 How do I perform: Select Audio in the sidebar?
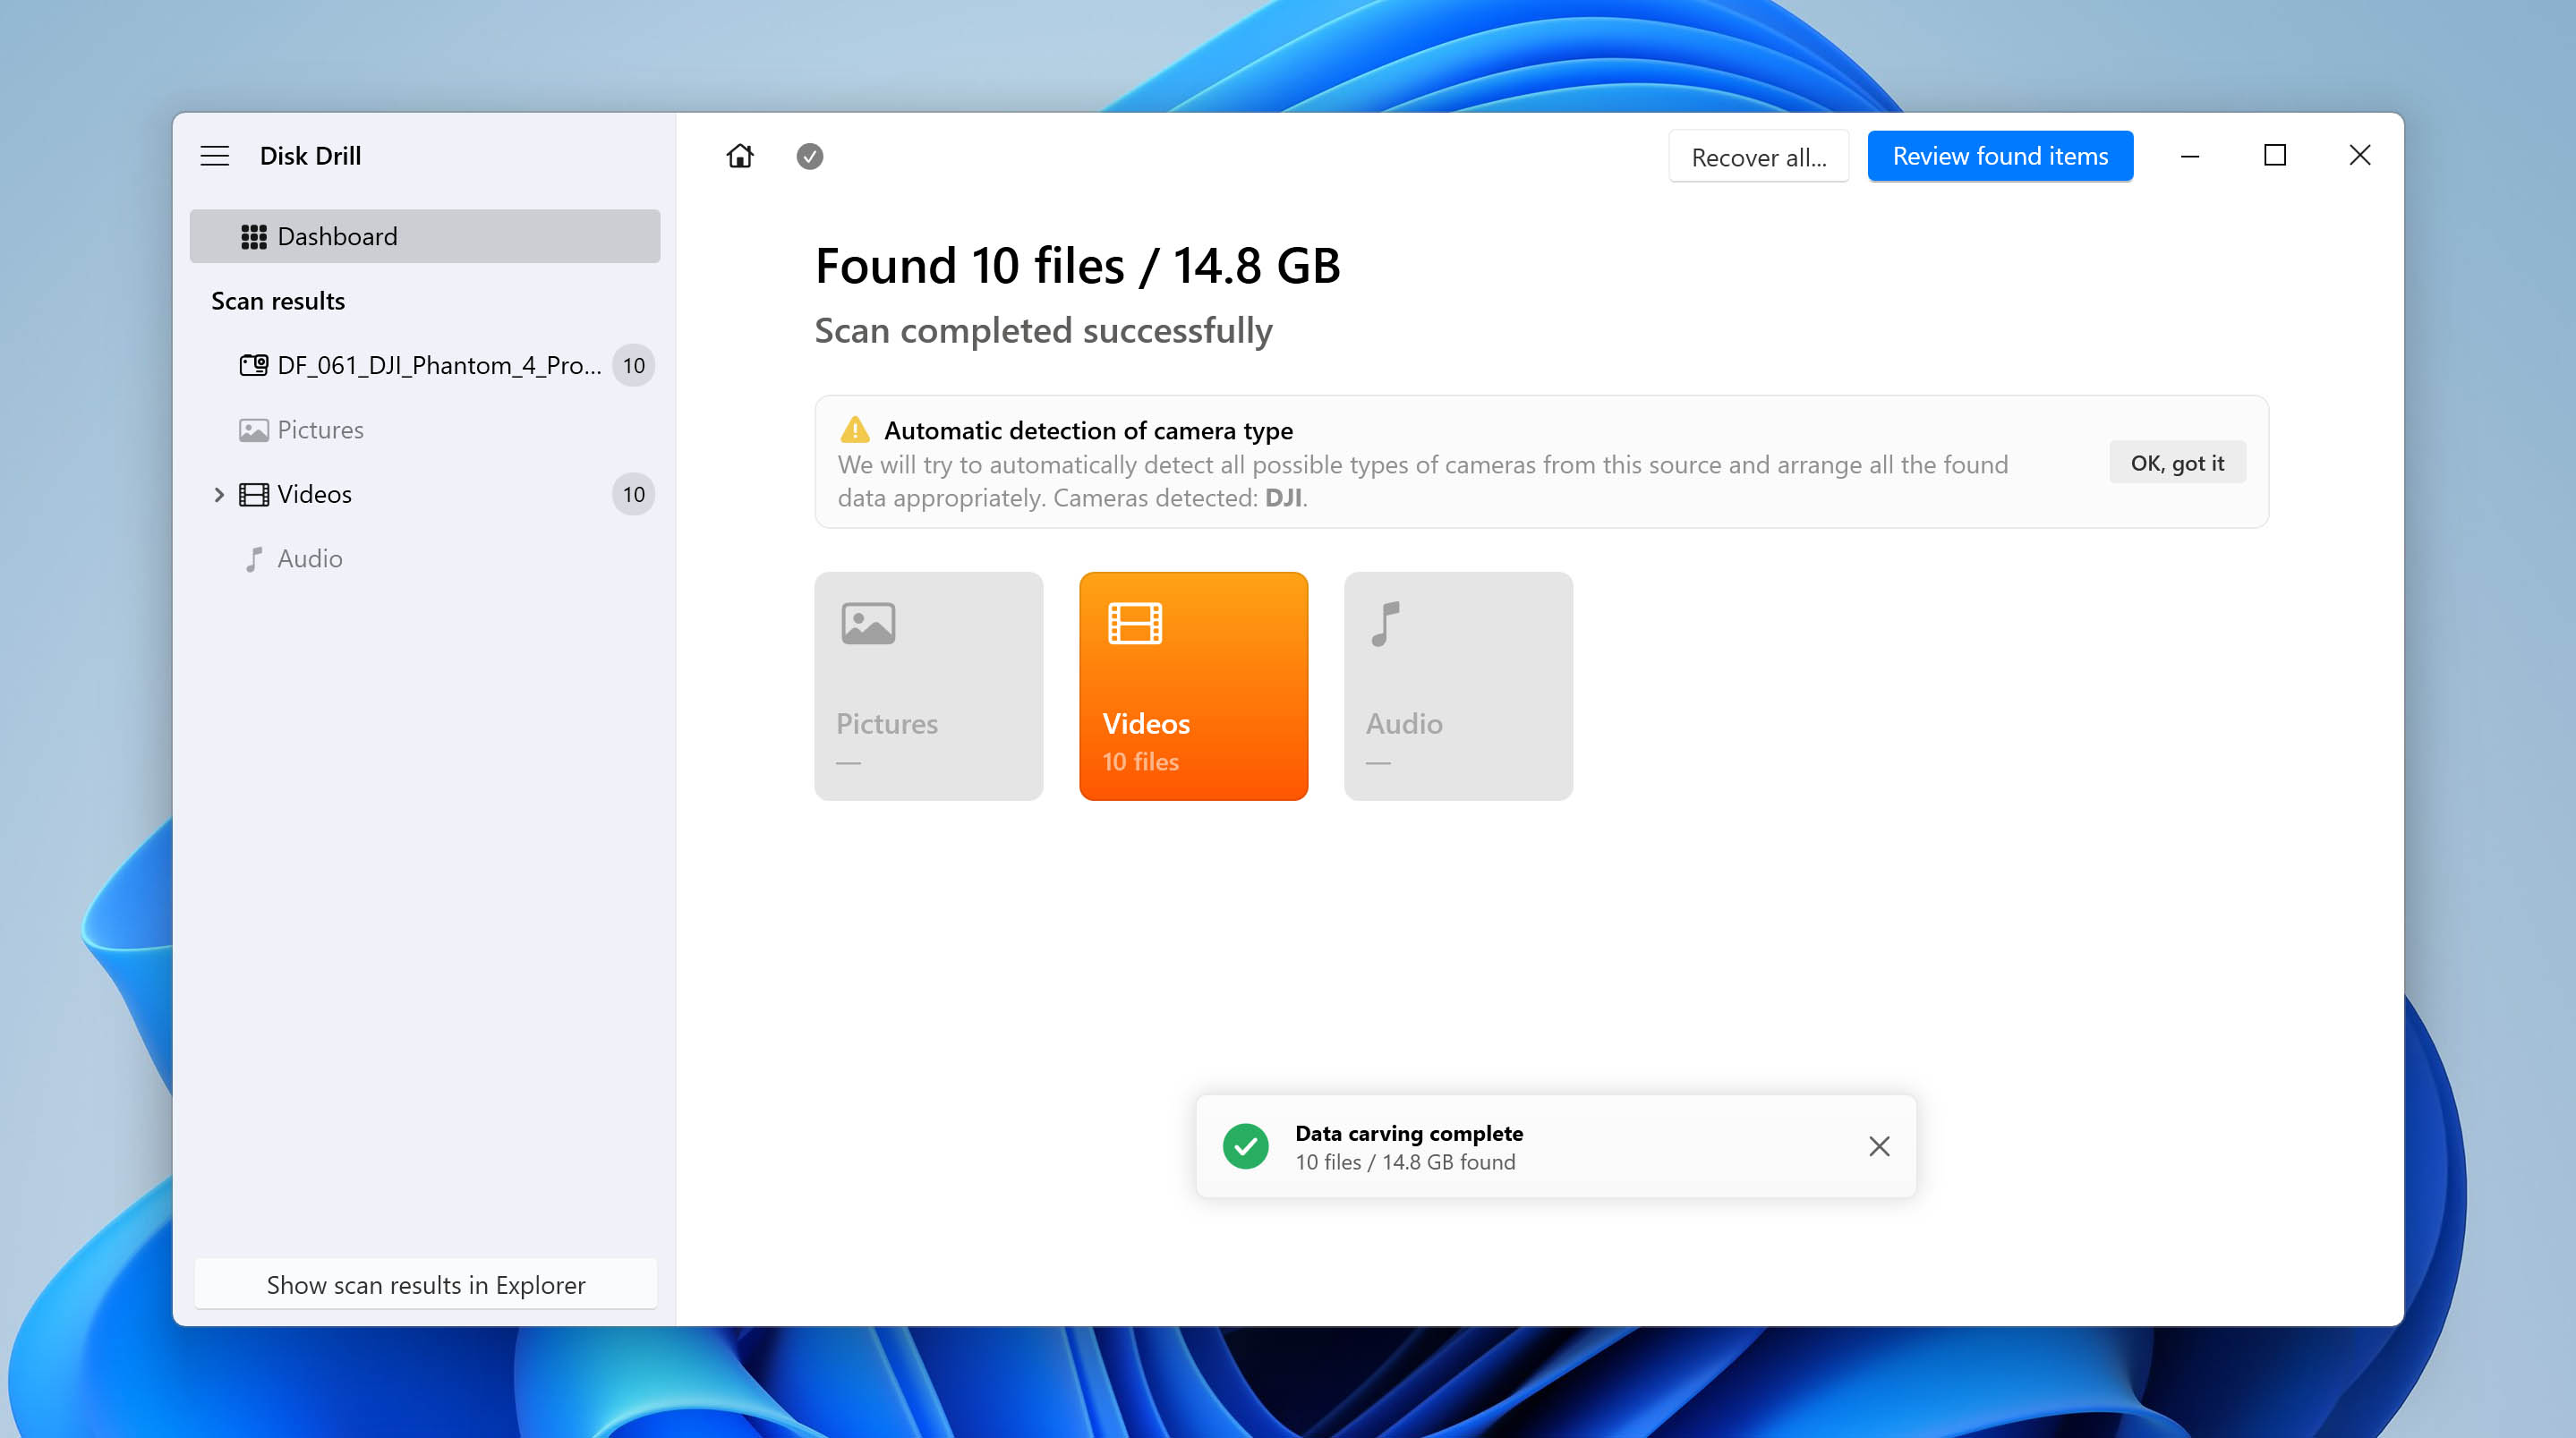click(425, 558)
